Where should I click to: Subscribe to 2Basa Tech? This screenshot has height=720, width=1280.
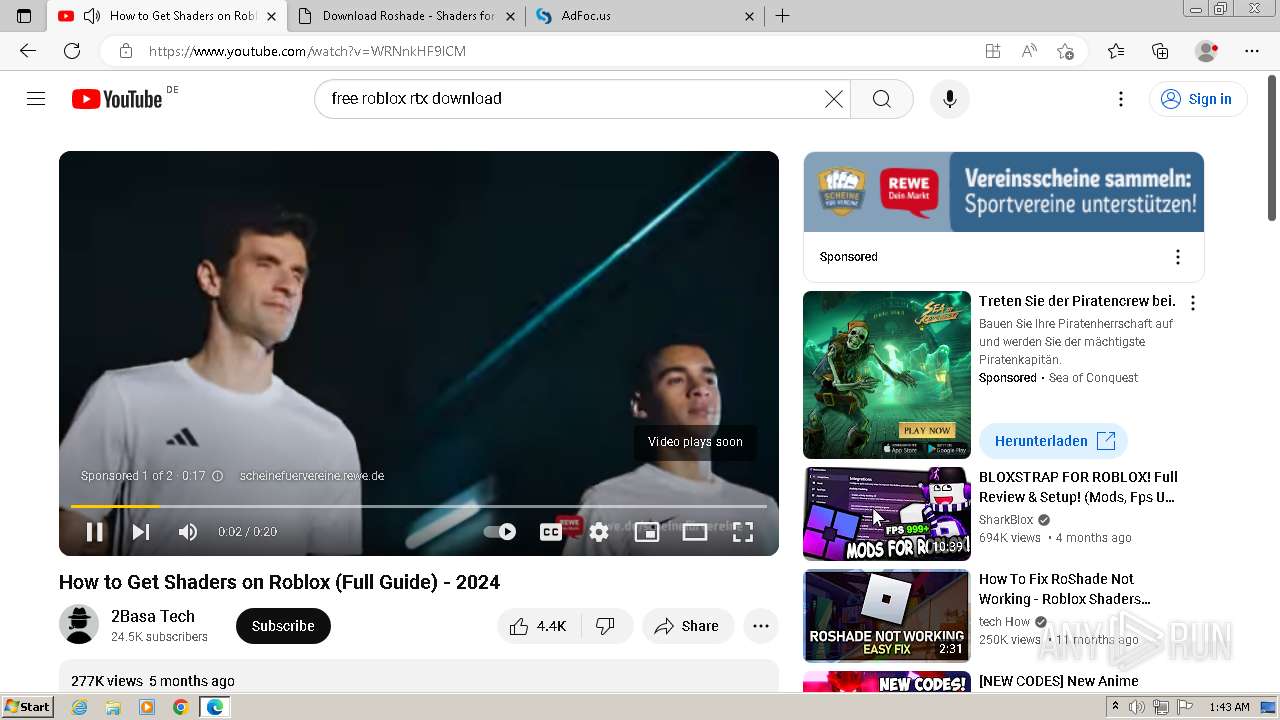pos(283,626)
